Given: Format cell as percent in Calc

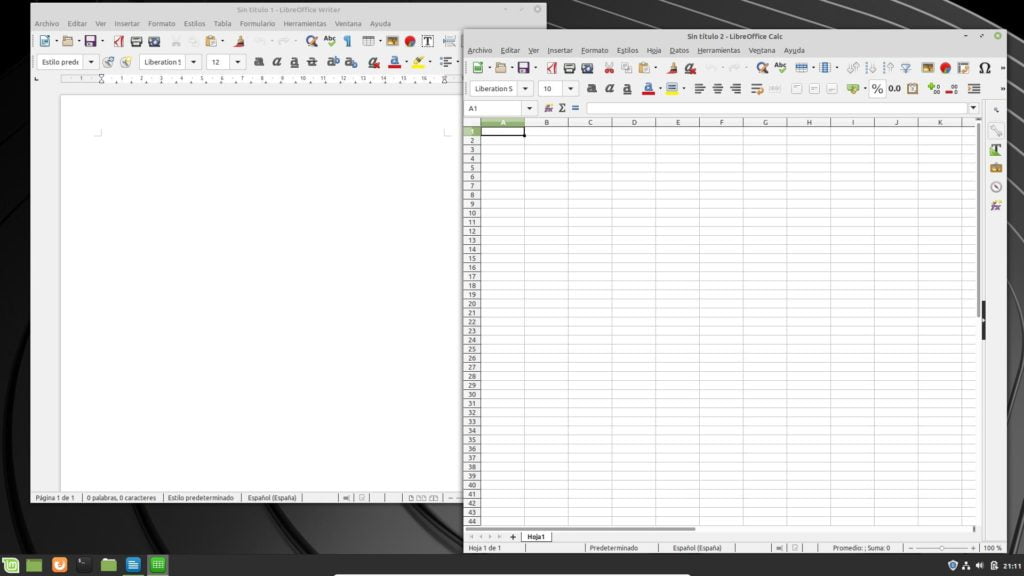Looking at the screenshot, I should click(877, 89).
